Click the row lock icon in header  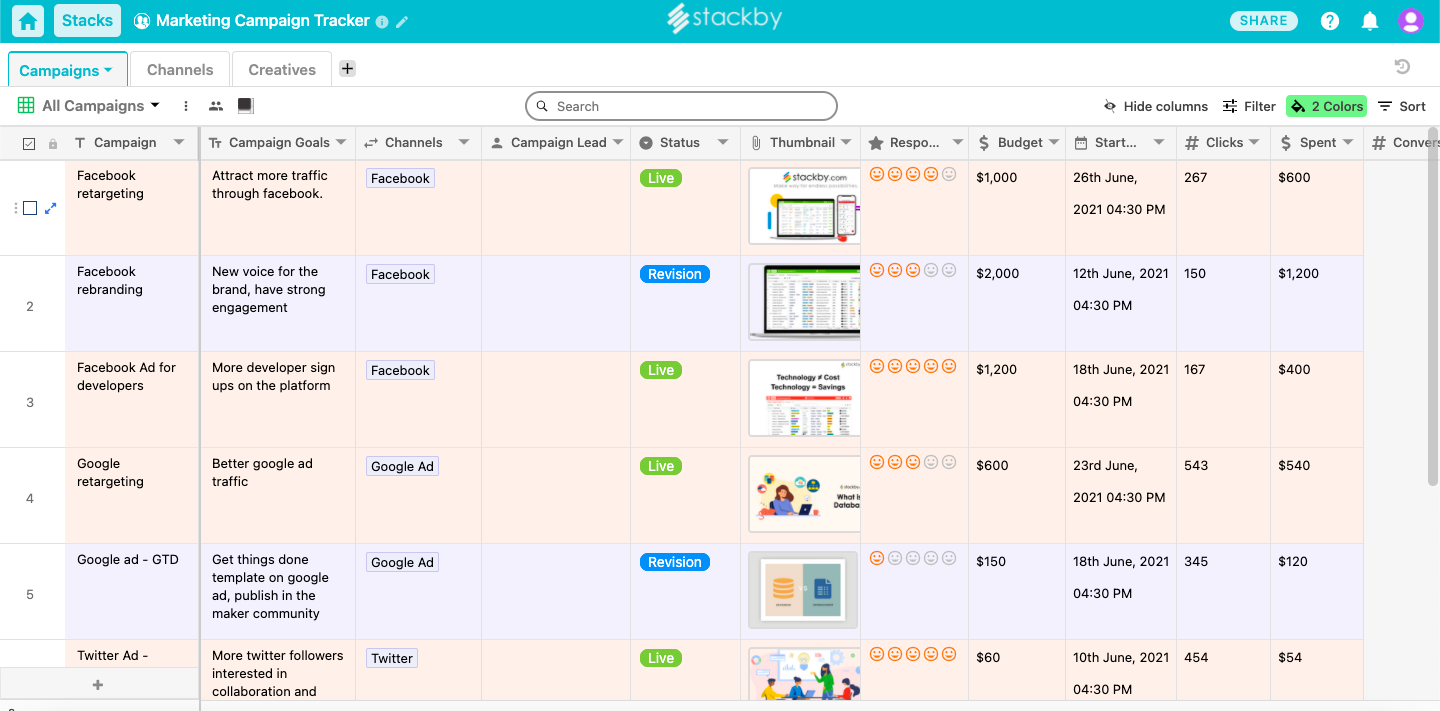click(x=53, y=144)
